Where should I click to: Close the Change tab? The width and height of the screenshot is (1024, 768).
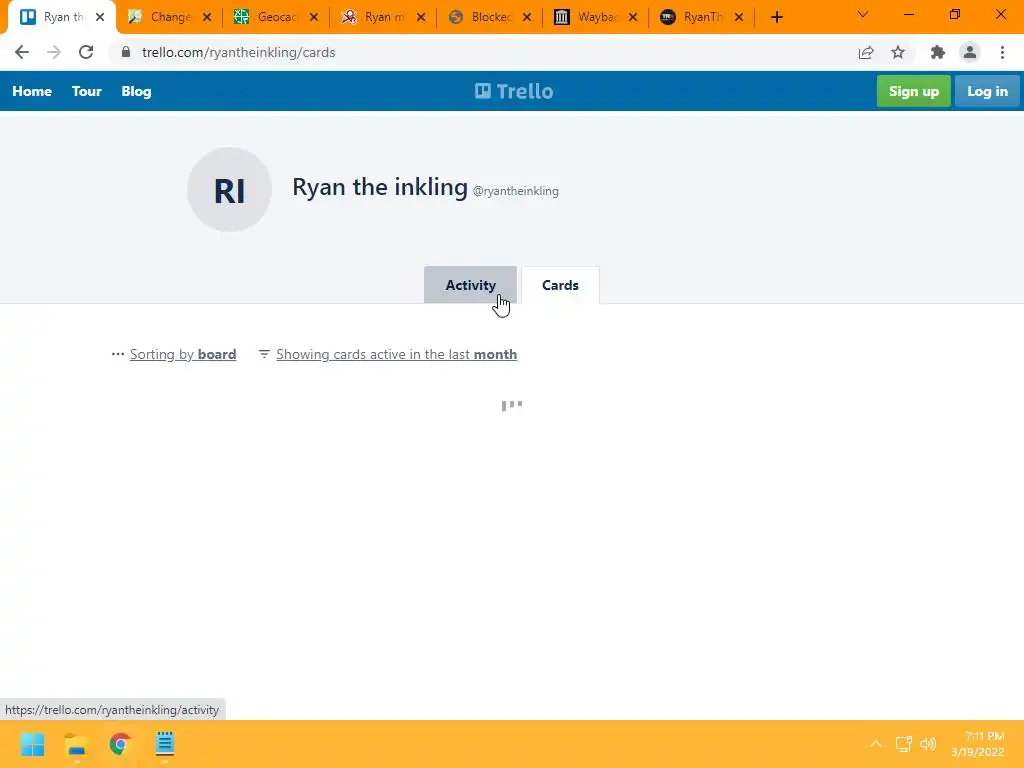[207, 17]
